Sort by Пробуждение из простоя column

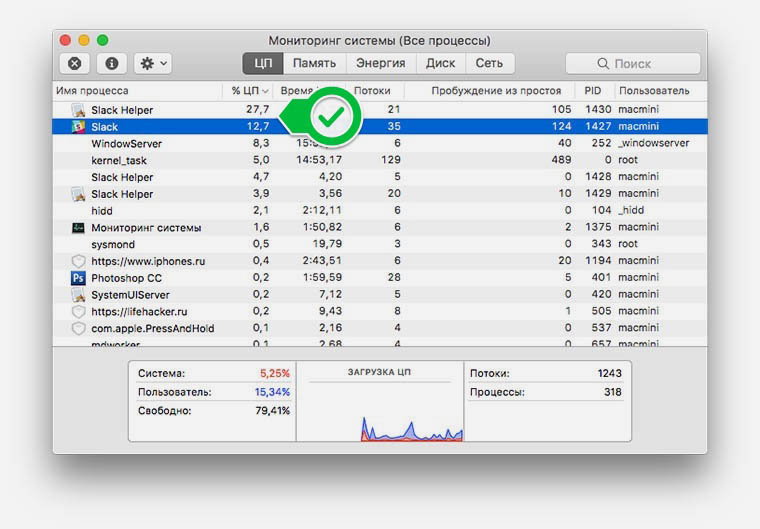[496, 91]
